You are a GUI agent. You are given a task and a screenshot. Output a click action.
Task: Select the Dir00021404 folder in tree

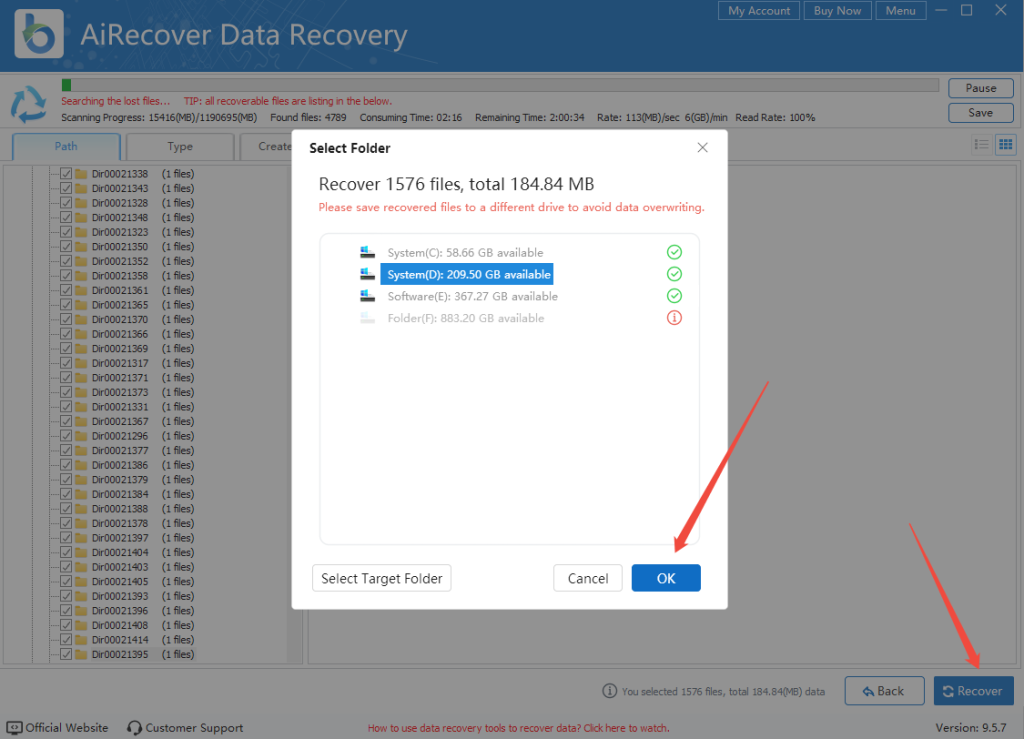120,553
